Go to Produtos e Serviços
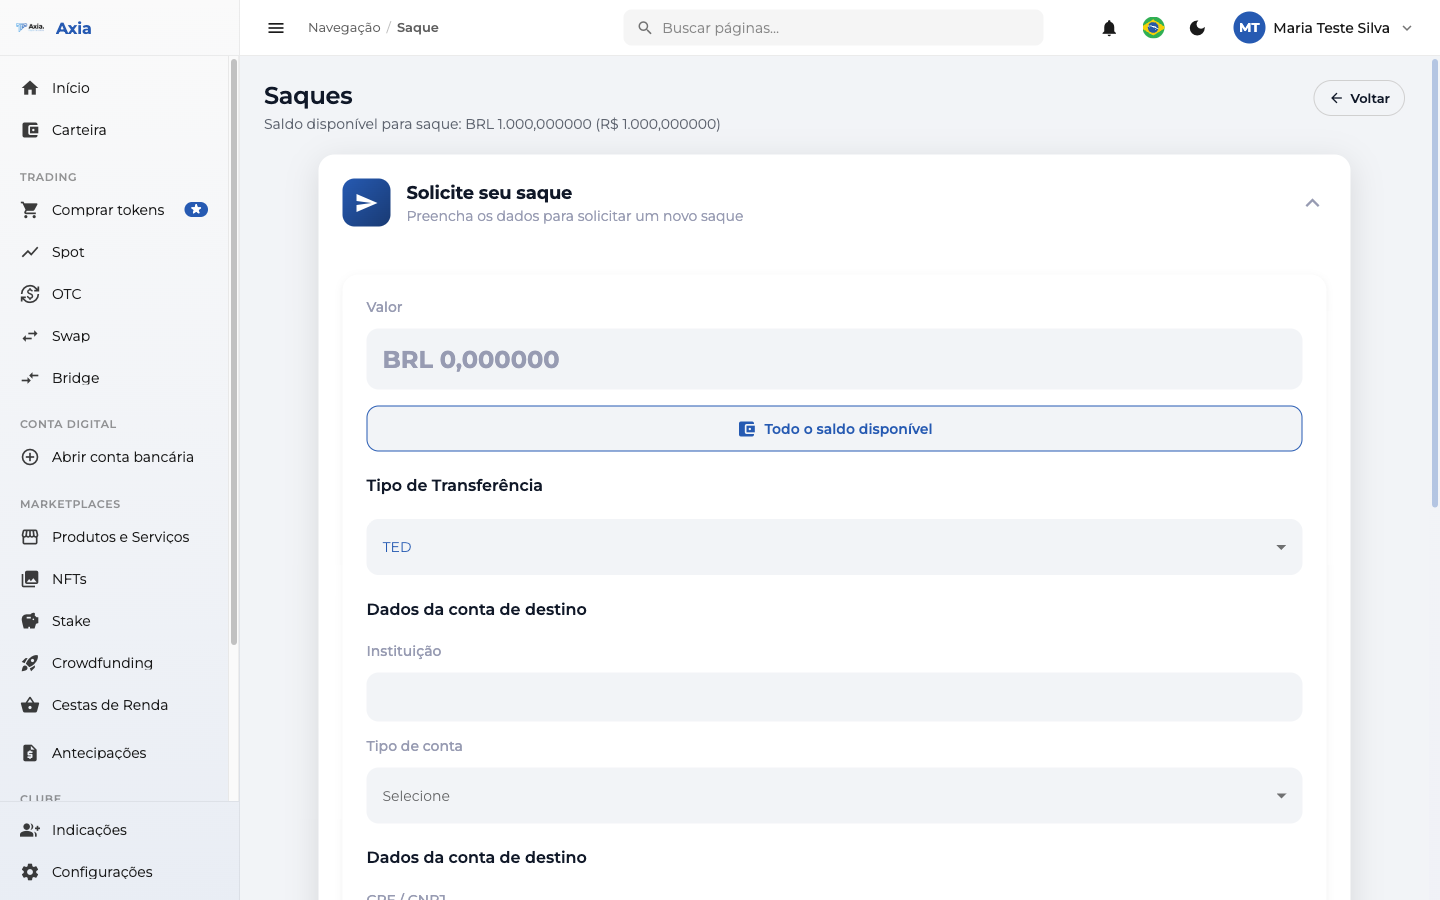1440x900 pixels. point(114,537)
